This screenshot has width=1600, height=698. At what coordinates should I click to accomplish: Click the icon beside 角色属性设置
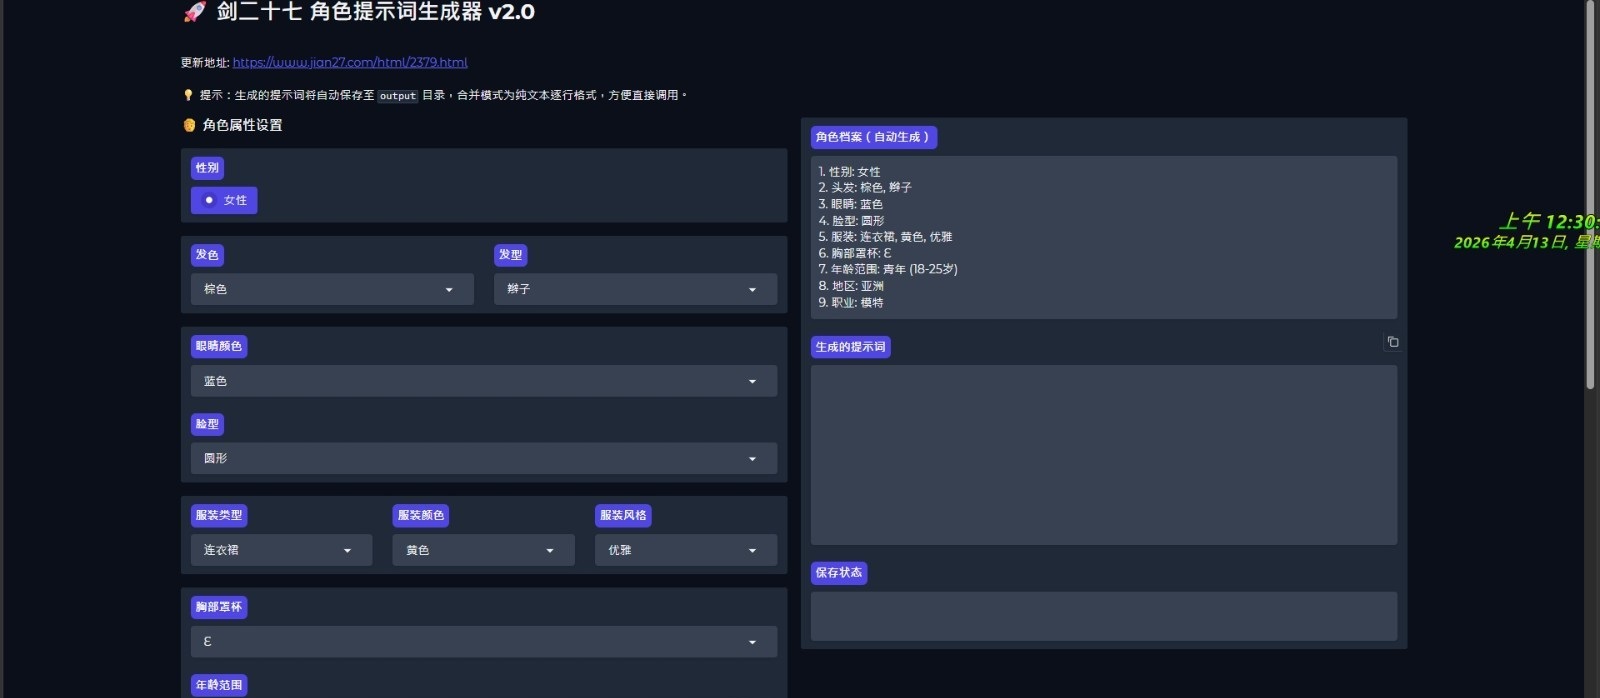coord(189,125)
